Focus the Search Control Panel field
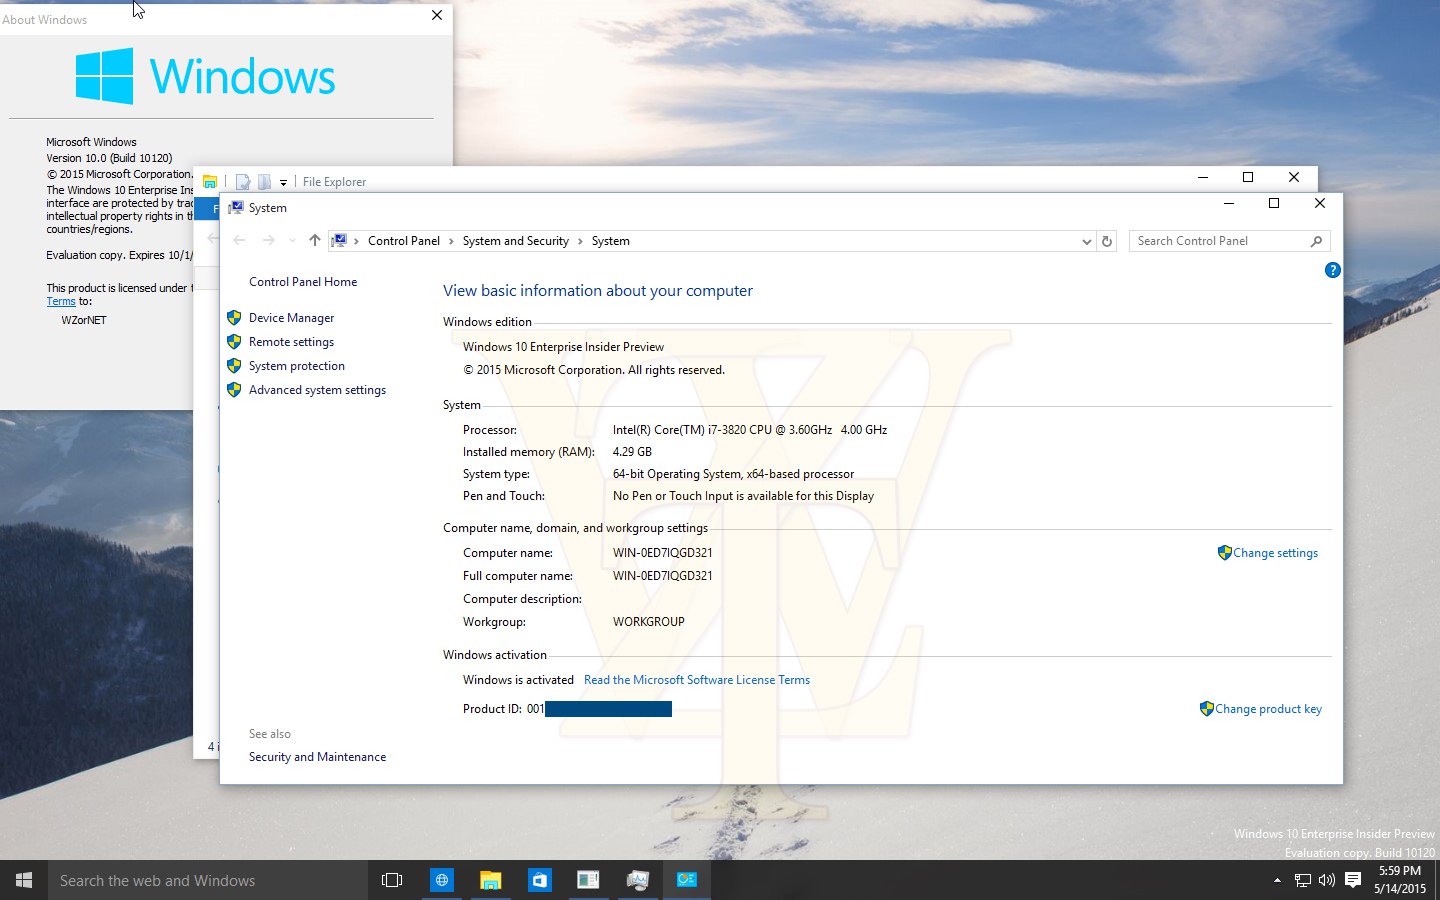The image size is (1440, 900). click(1222, 241)
